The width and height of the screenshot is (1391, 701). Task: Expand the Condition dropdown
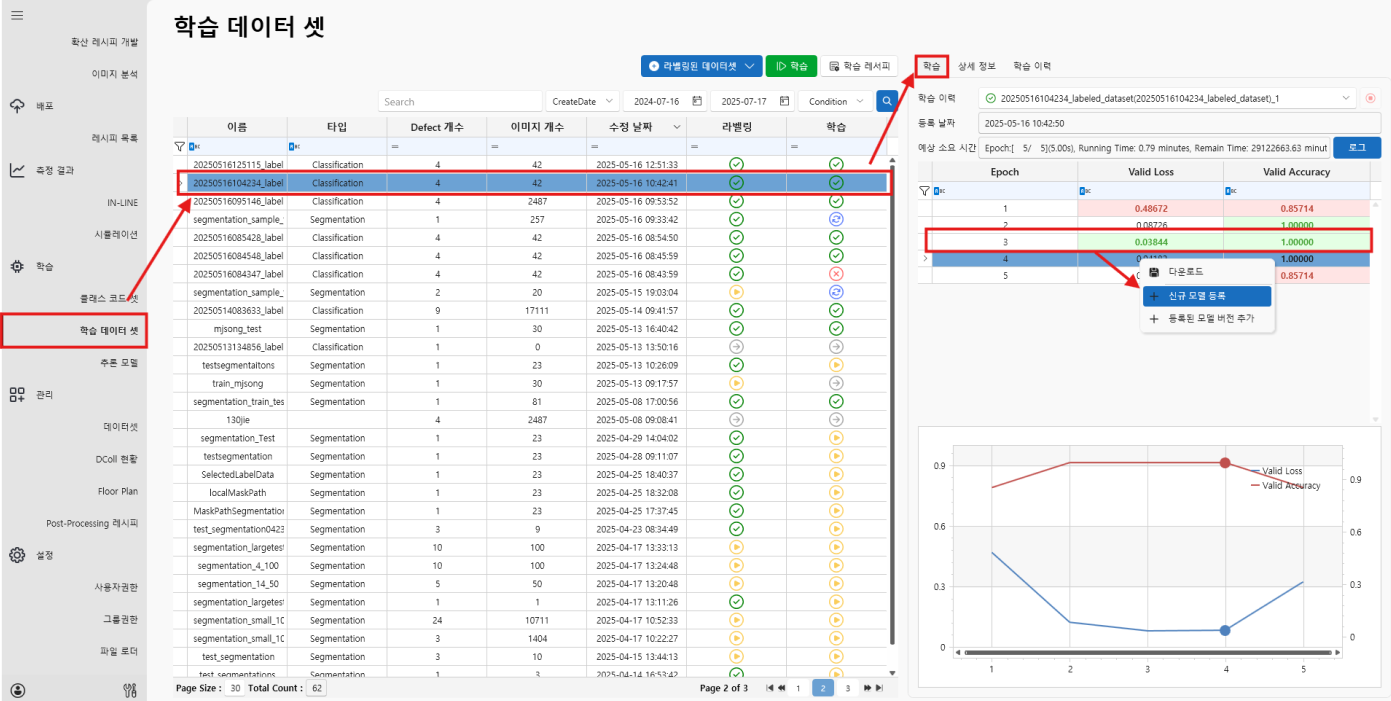coord(835,101)
